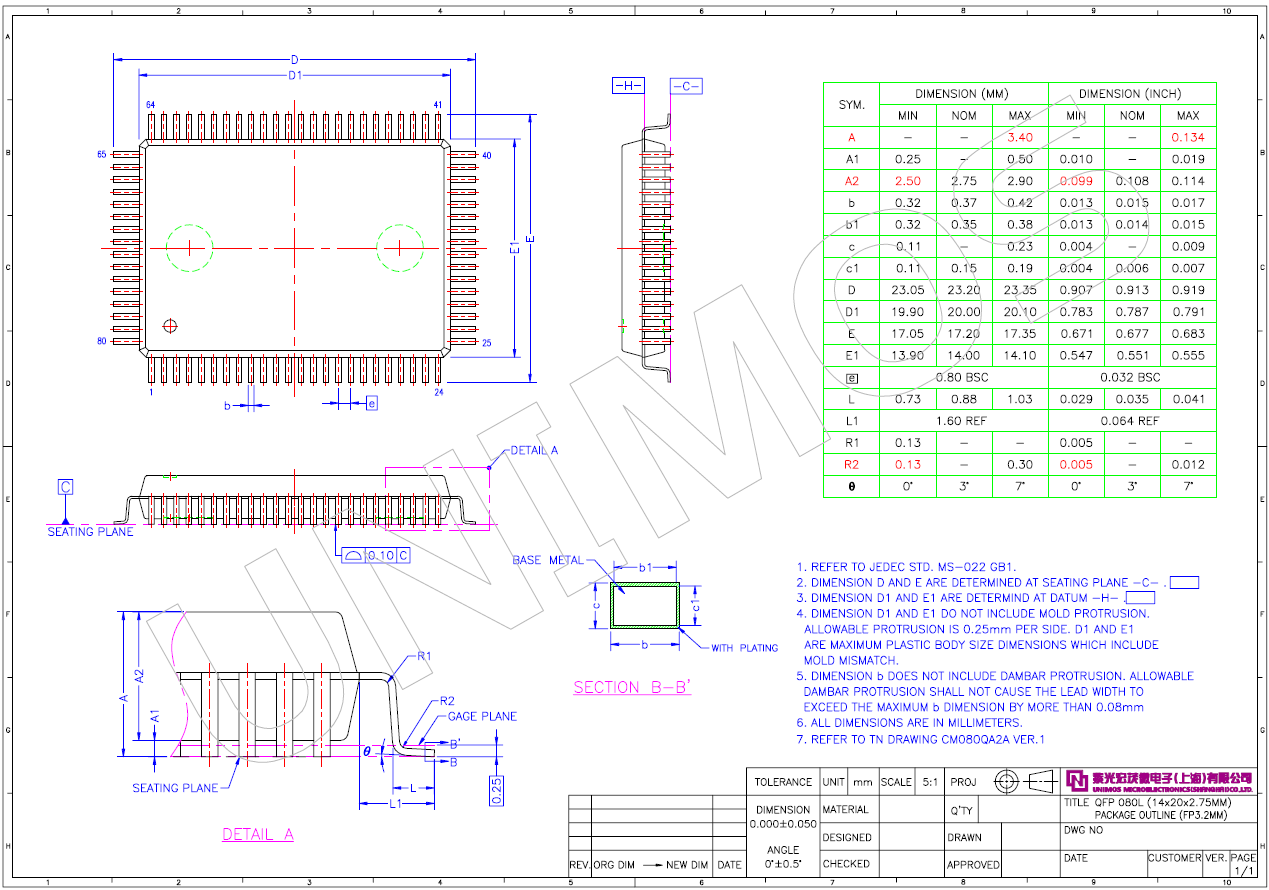Click the UNIMOS company logo in title block

point(1159,779)
